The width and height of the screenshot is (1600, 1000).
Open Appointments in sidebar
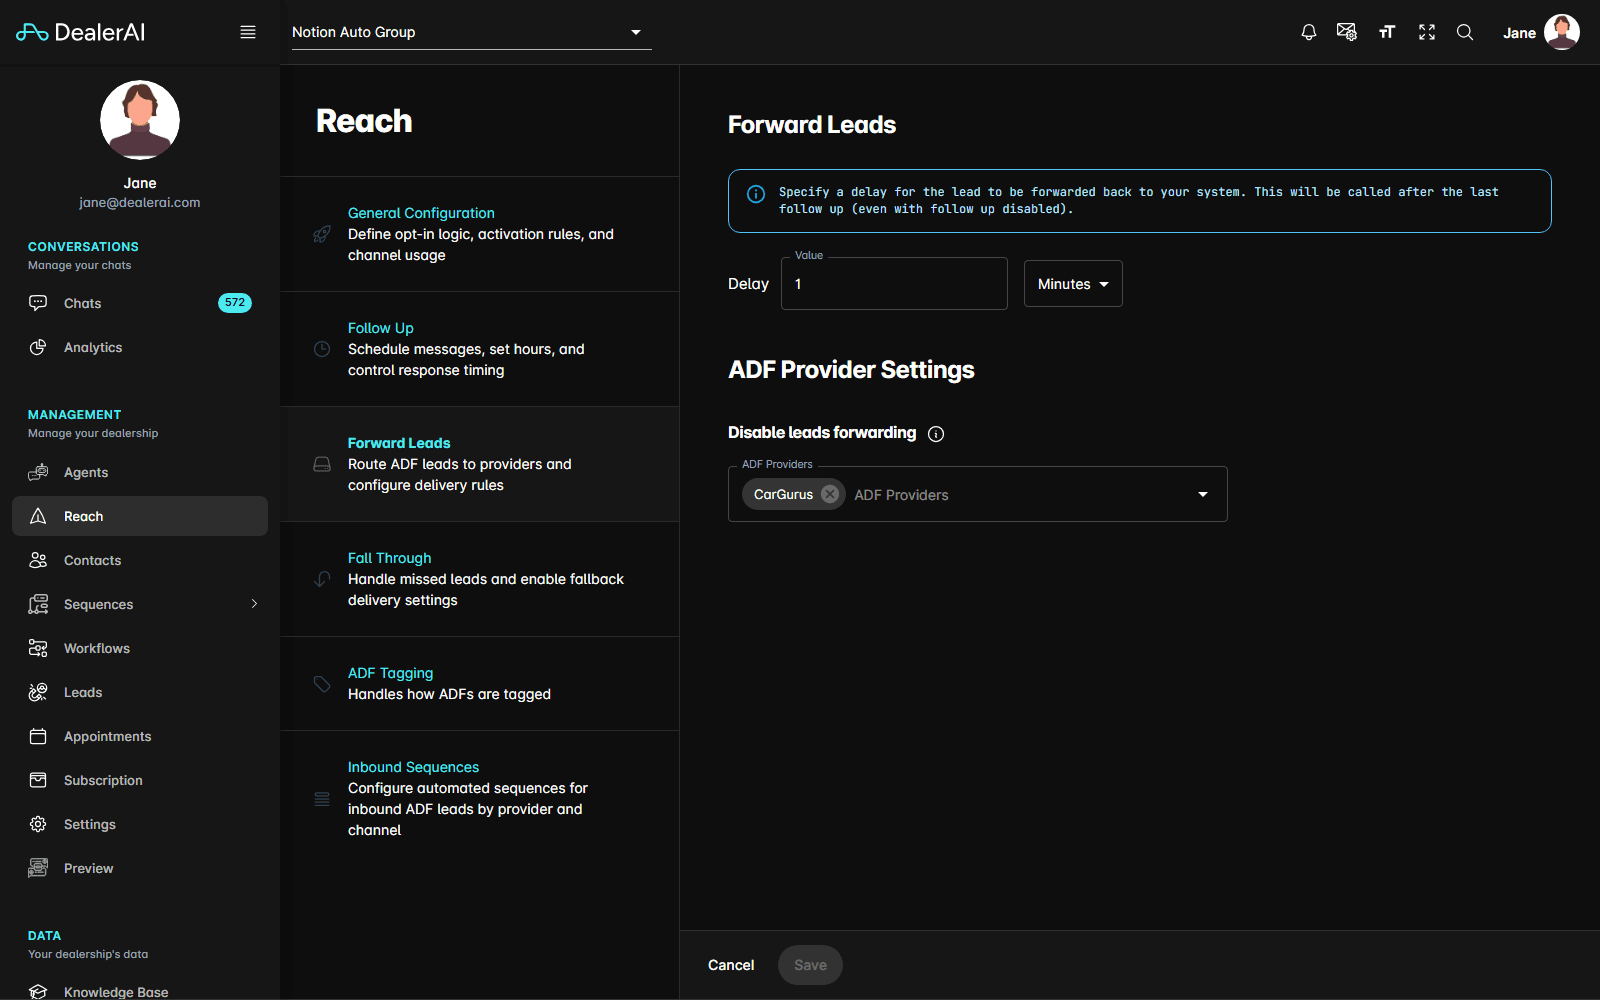pyautogui.click(x=140, y=736)
